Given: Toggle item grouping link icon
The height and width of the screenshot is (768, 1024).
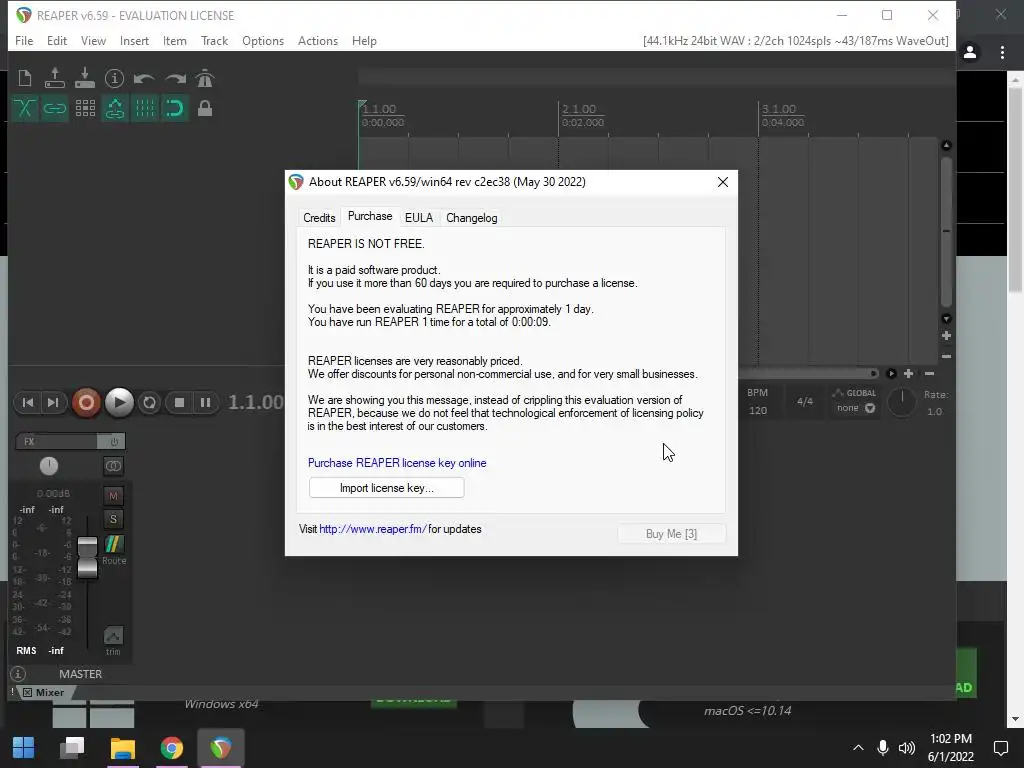Looking at the screenshot, I should (x=55, y=108).
